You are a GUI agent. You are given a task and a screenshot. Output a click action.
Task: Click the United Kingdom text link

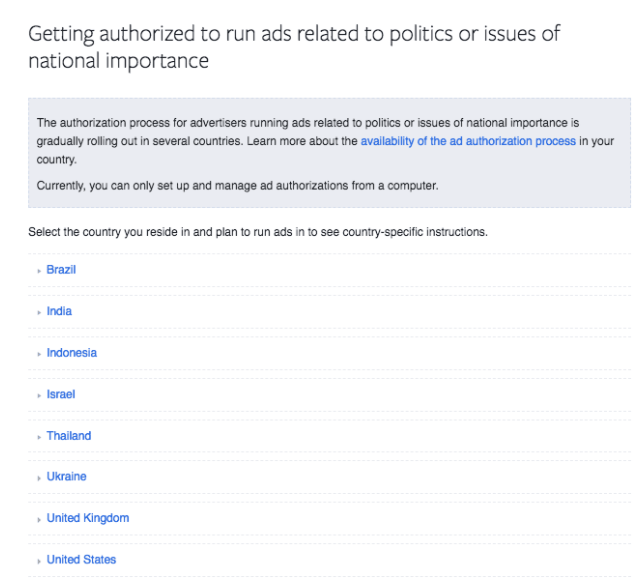pos(87,518)
